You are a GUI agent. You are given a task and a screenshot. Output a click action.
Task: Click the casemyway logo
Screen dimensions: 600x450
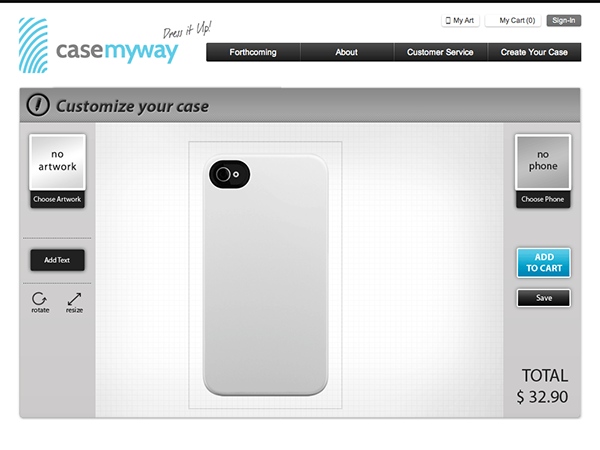tap(98, 46)
